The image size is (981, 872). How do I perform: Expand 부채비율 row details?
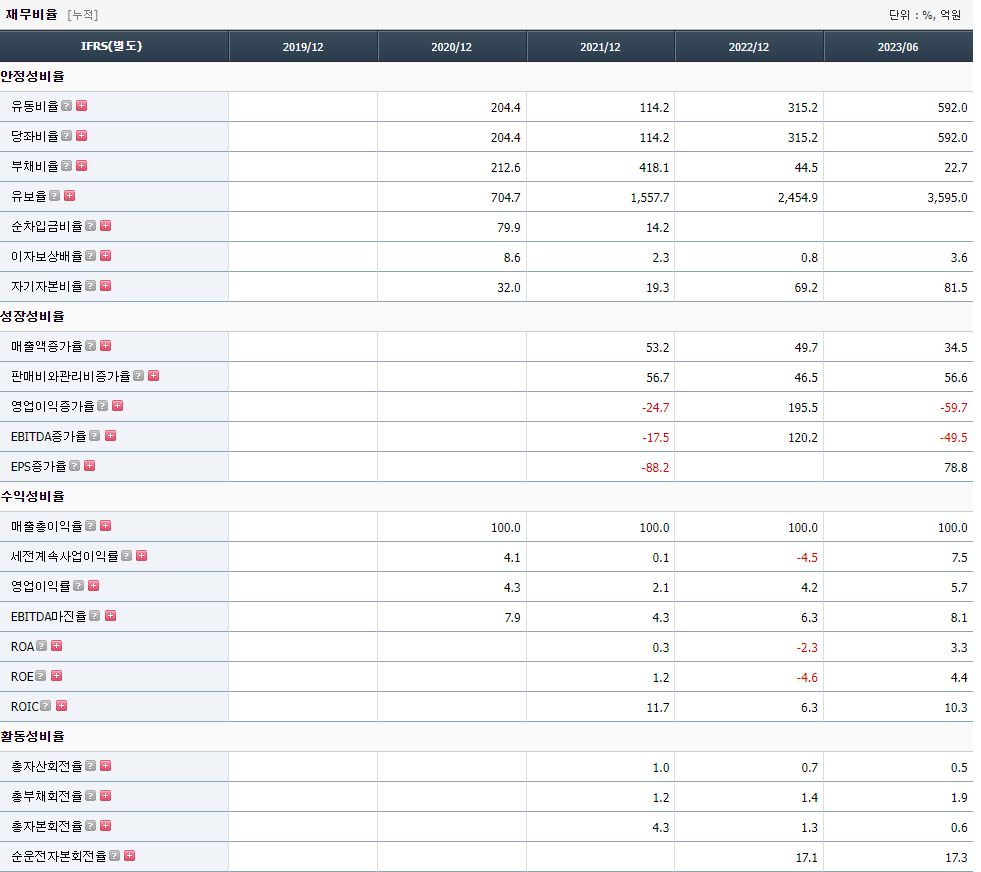pyautogui.click(x=81, y=166)
